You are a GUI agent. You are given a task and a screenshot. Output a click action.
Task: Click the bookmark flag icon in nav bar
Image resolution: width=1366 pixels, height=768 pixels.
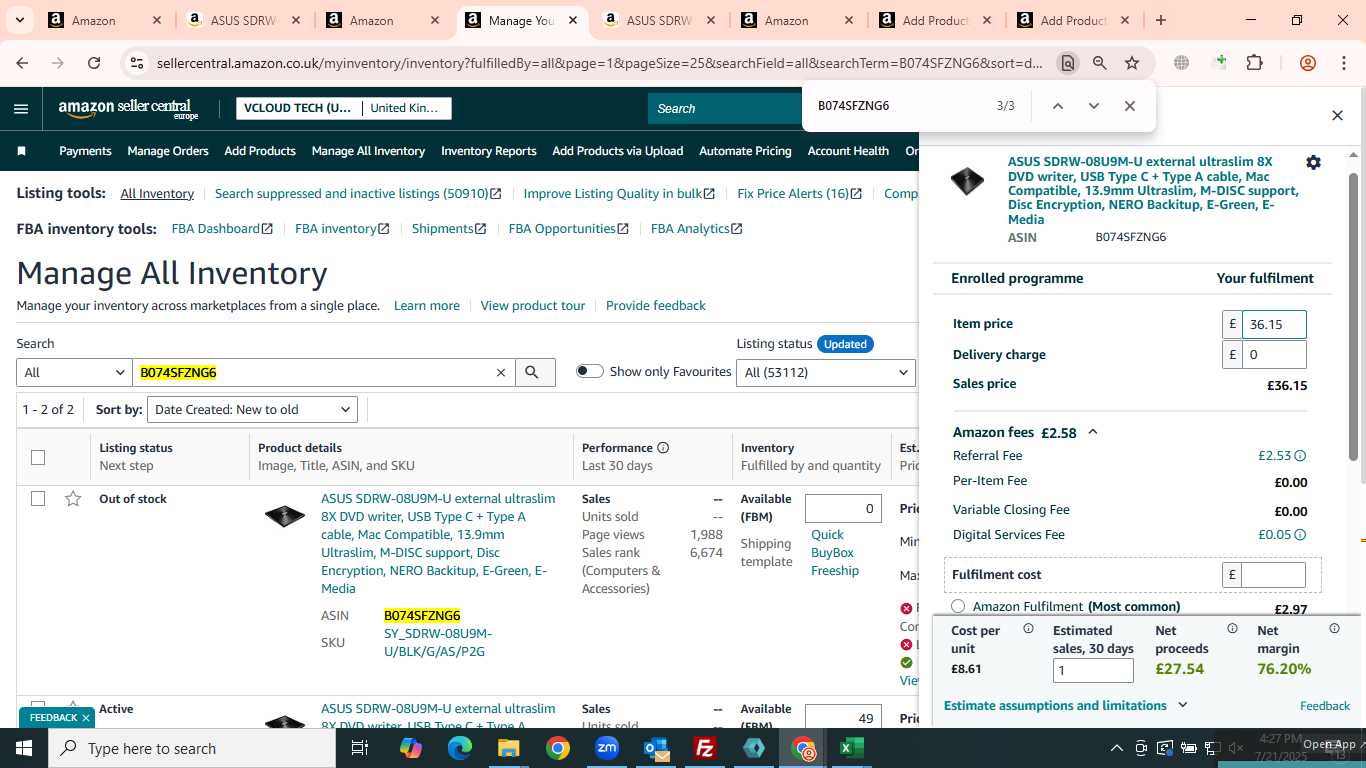click(x=22, y=151)
